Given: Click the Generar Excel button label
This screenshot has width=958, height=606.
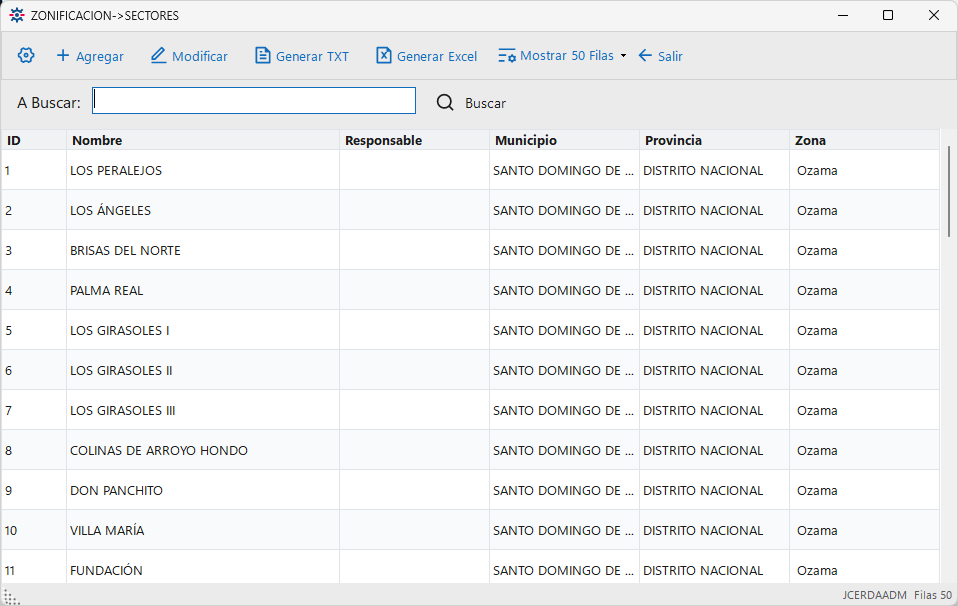Looking at the screenshot, I should pyautogui.click(x=437, y=57).
